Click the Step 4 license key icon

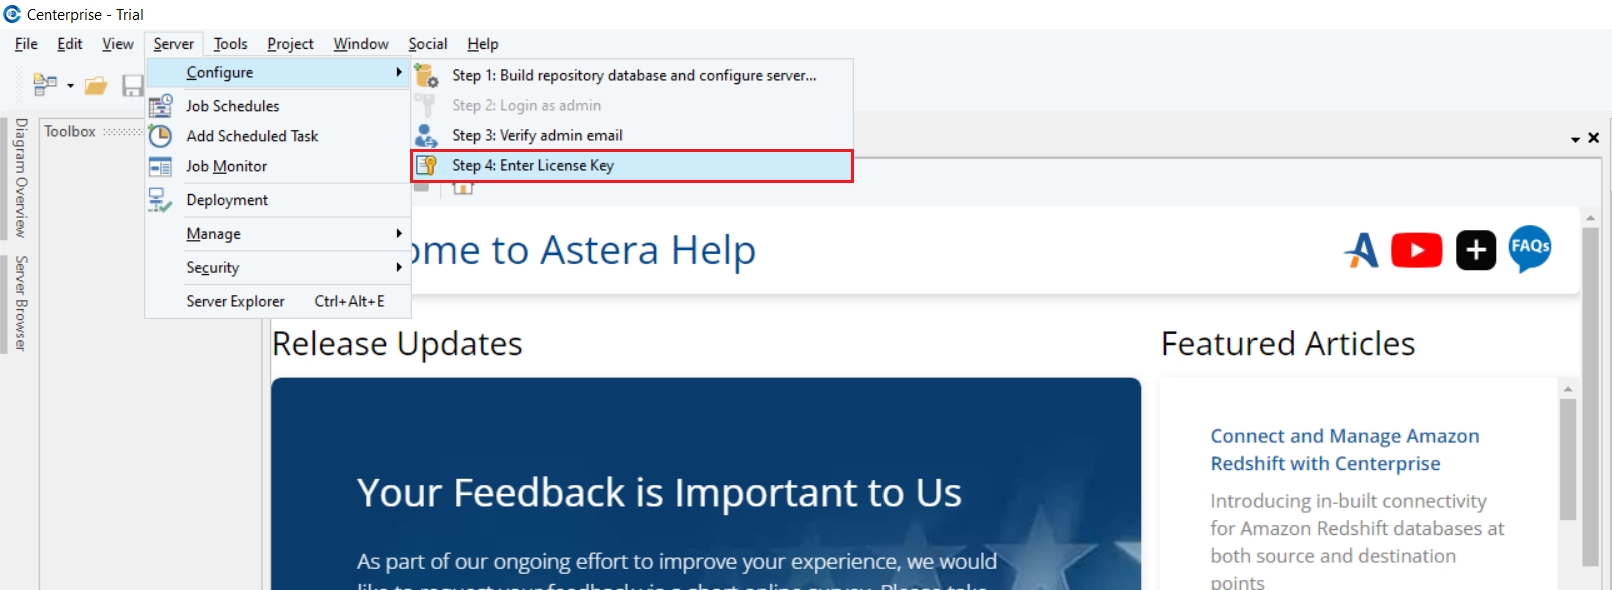427,165
